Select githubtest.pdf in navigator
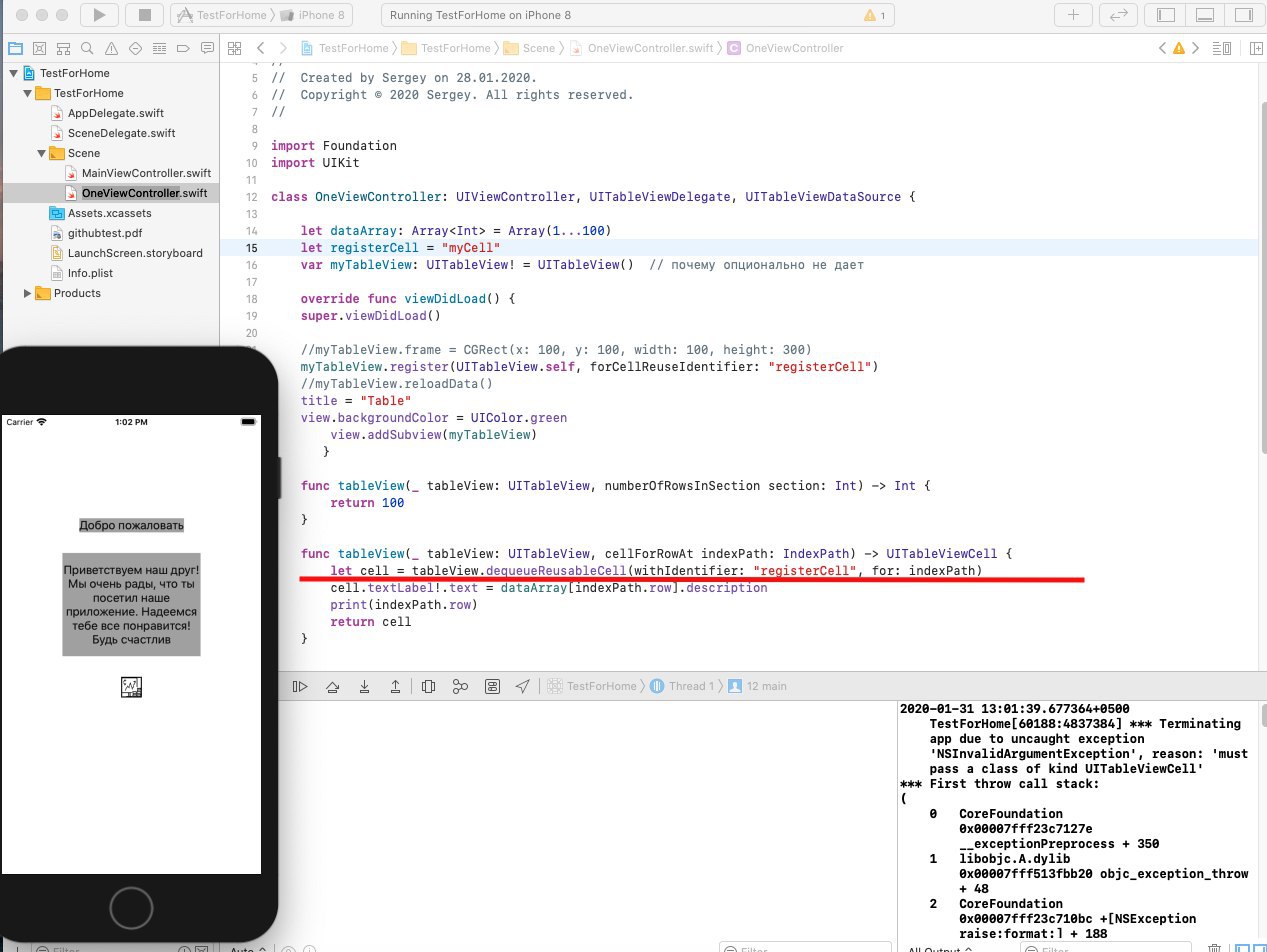 (104, 233)
